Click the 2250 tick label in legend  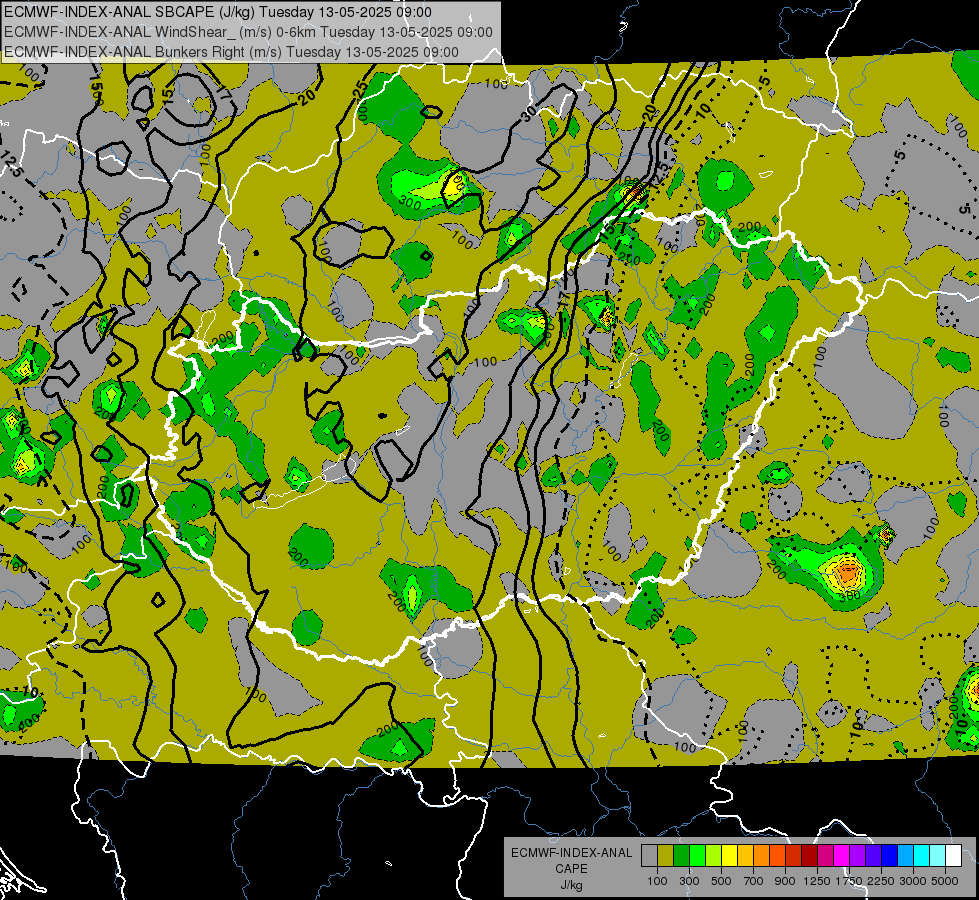coord(881,881)
